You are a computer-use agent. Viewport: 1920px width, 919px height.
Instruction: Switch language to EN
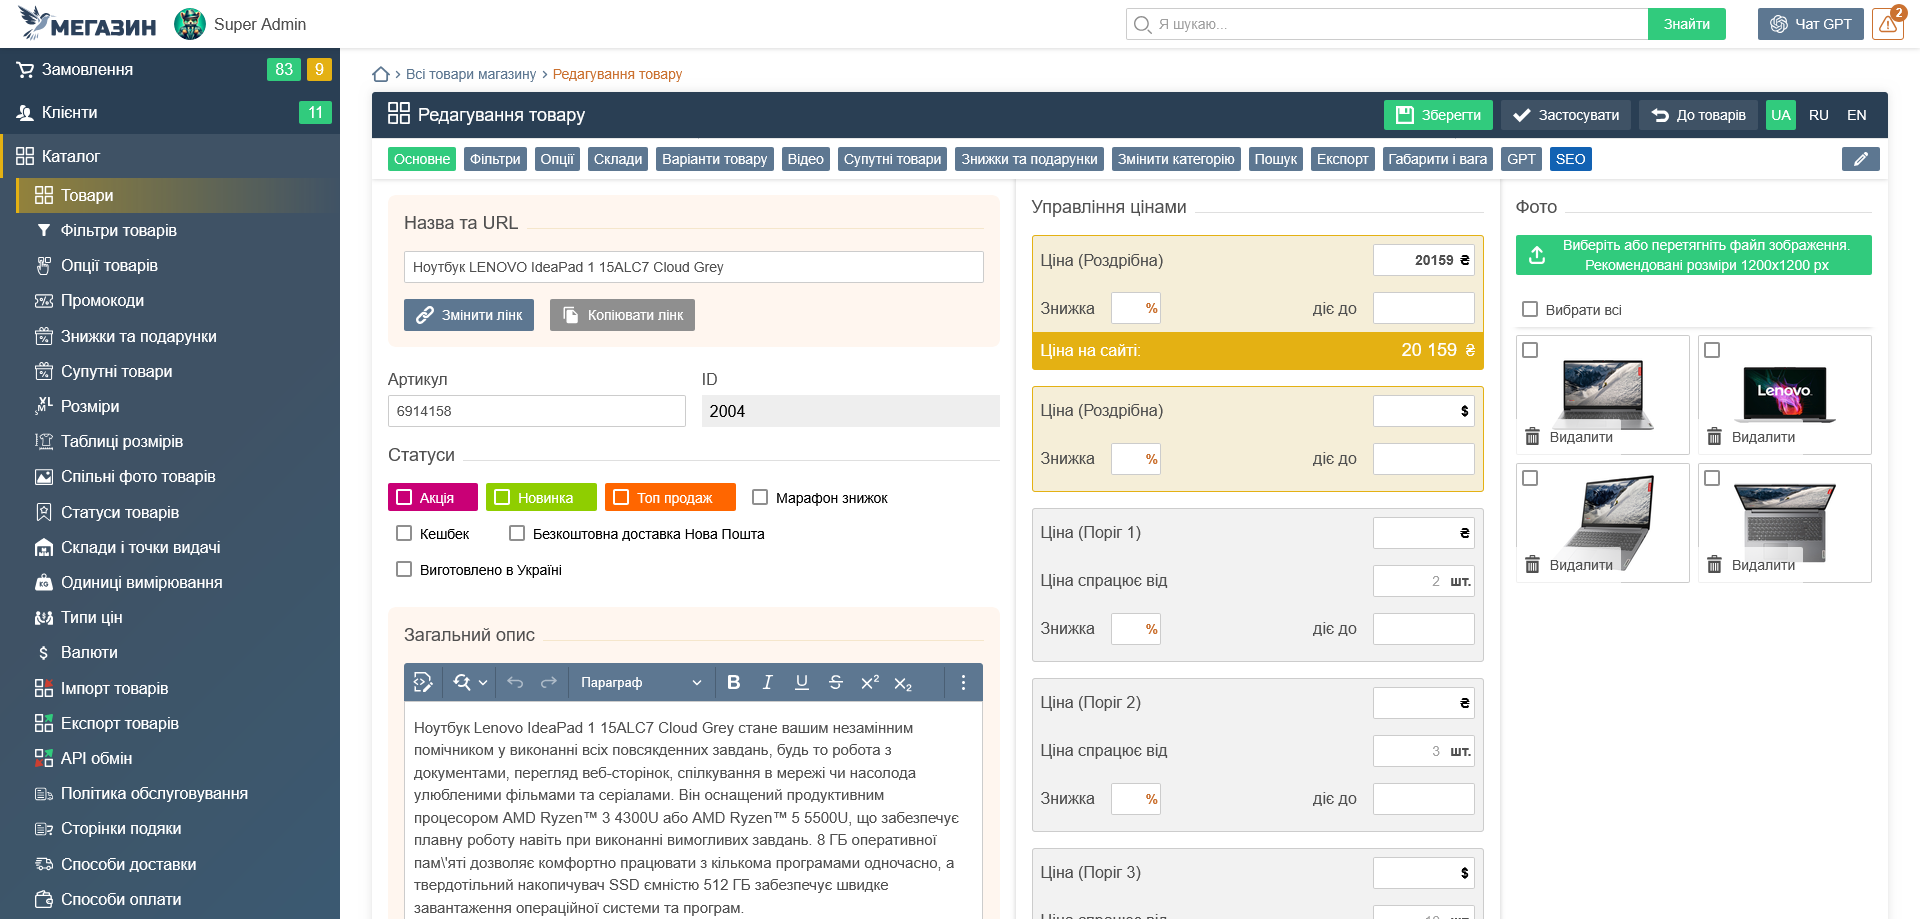click(1857, 115)
